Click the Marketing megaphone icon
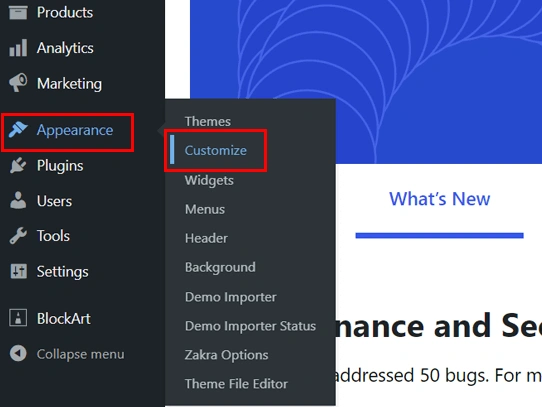The width and height of the screenshot is (542, 407). click(18, 82)
